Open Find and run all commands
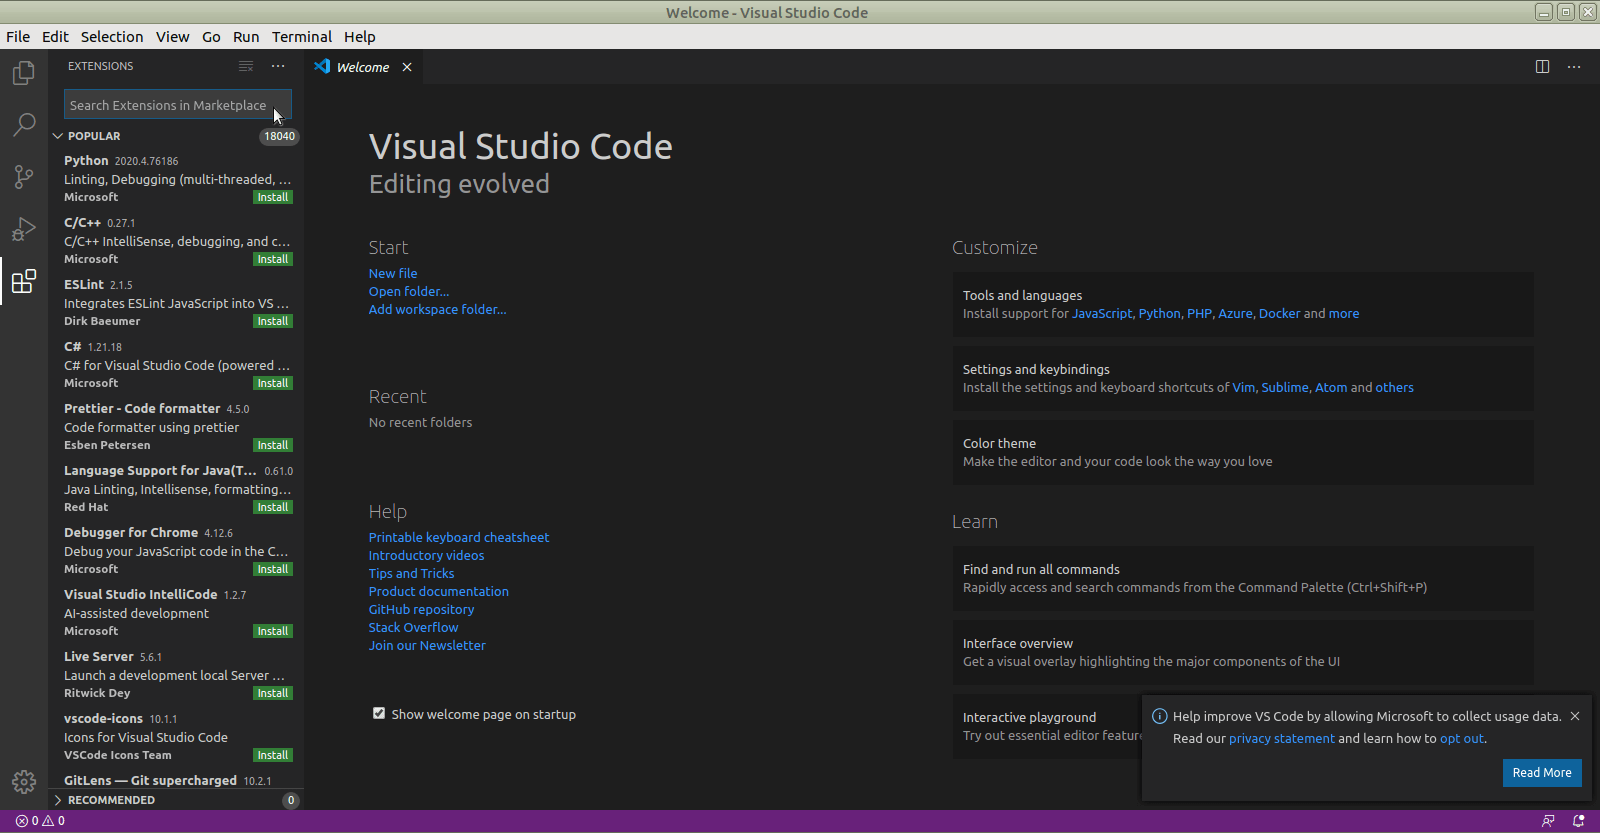The image size is (1600, 833). (1243, 578)
